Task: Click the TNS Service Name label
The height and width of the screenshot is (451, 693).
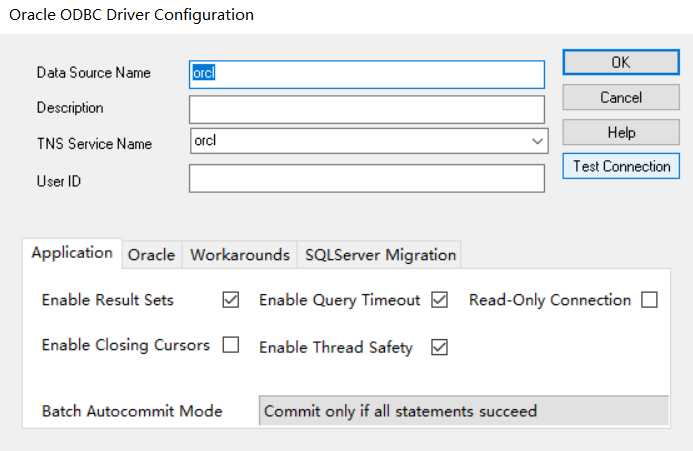Action: click(x=95, y=144)
